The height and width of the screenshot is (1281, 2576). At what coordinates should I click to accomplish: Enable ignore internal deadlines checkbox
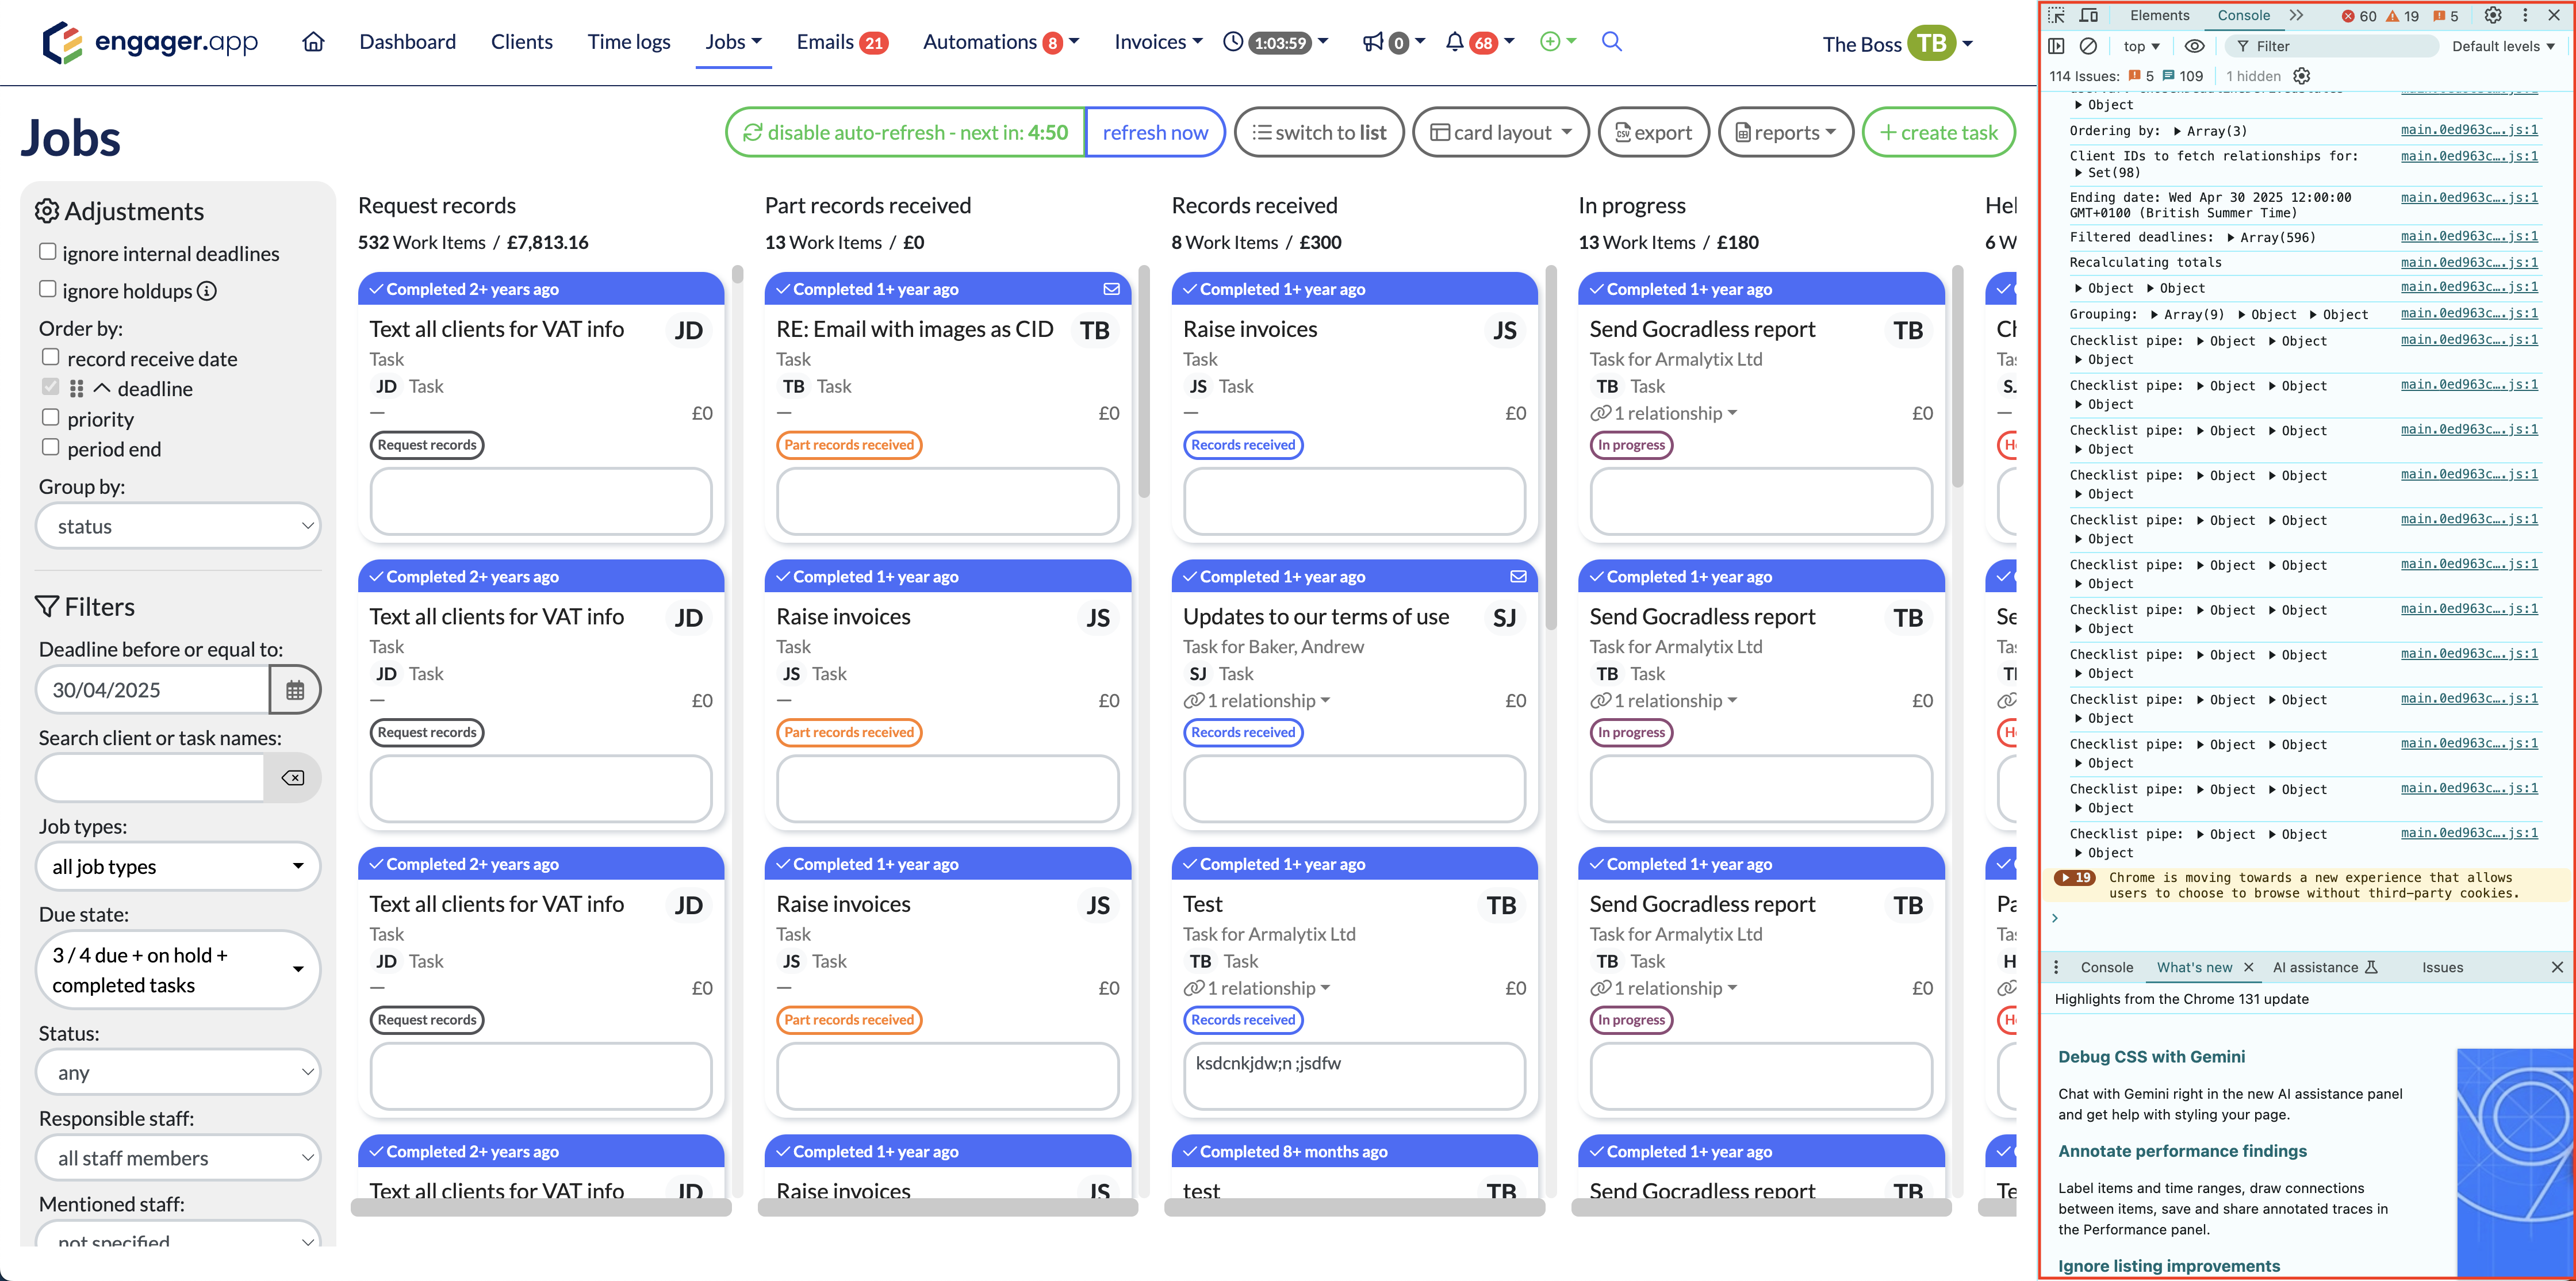(47, 252)
